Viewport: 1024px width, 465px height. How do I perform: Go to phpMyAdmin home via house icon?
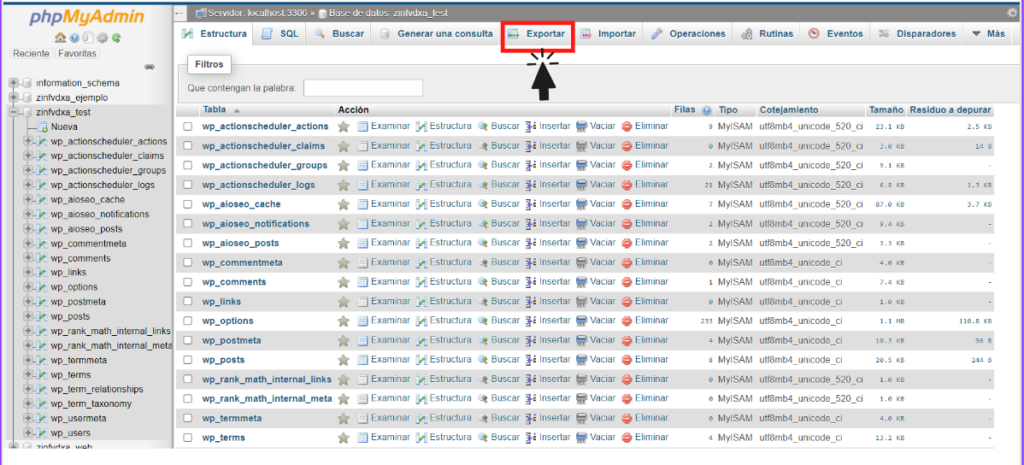coord(61,38)
